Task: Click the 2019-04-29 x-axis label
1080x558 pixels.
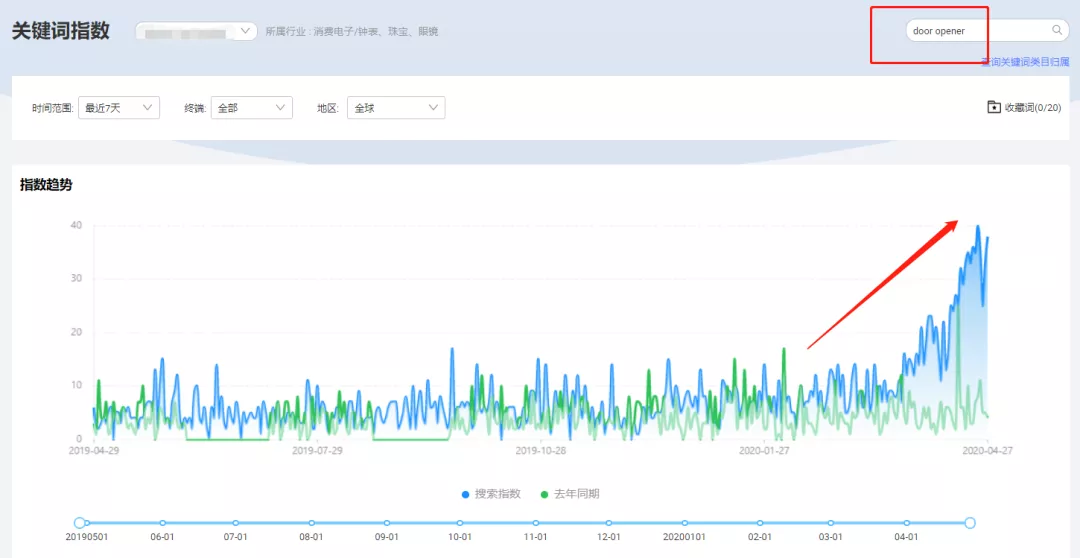Action: click(94, 451)
